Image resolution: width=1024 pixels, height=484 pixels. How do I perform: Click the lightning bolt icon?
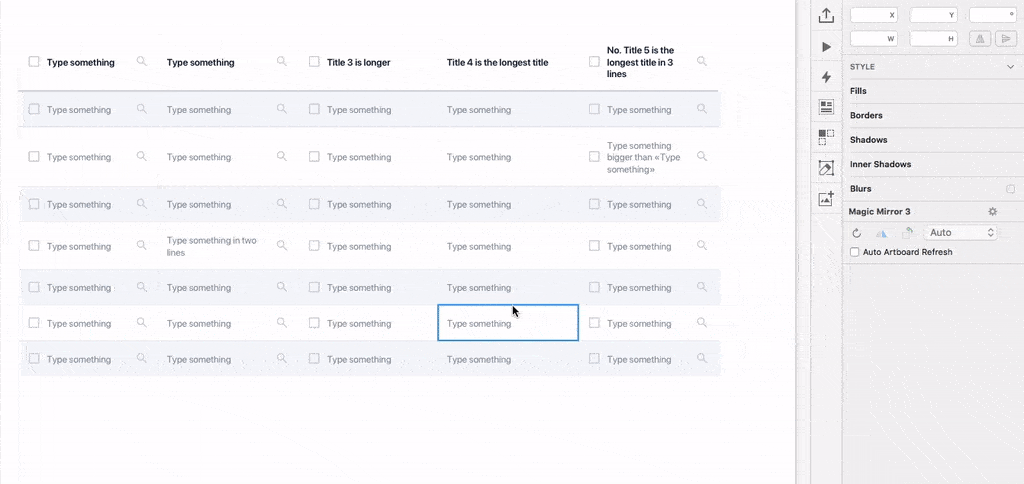(x=826, y=77)
